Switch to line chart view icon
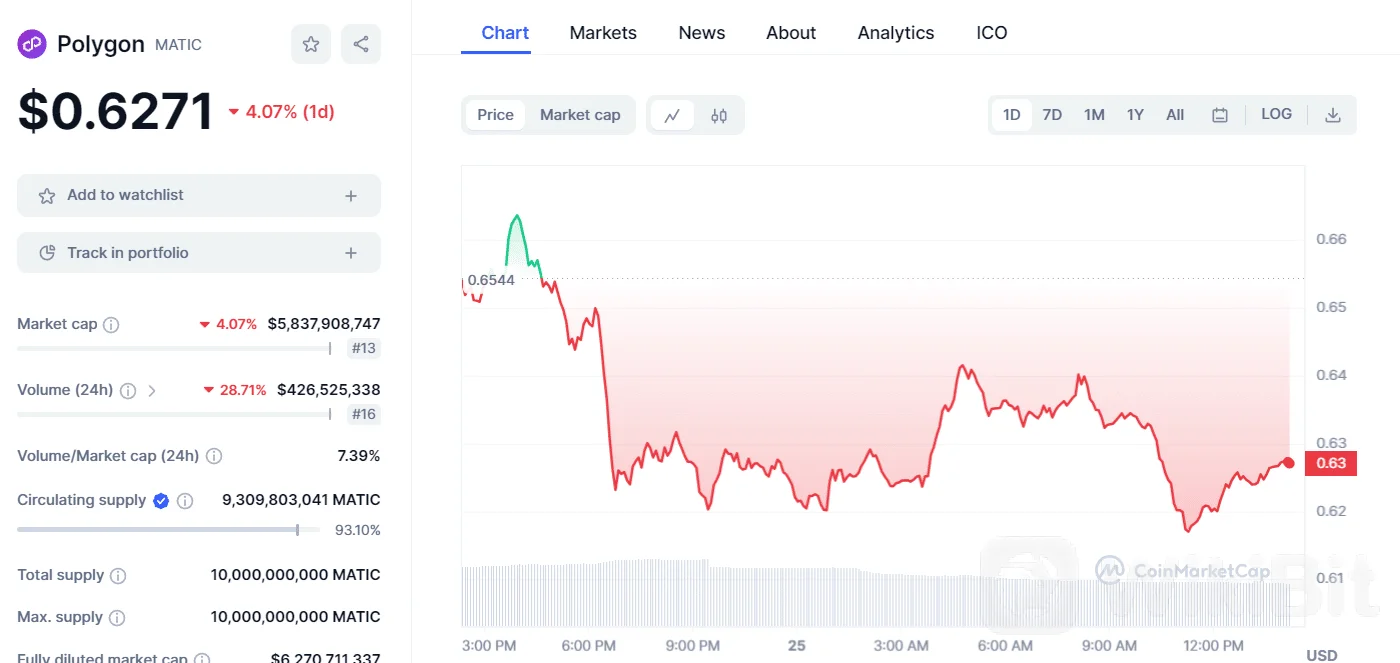Screen dimensions: 1400x663 tap(672, 115)
